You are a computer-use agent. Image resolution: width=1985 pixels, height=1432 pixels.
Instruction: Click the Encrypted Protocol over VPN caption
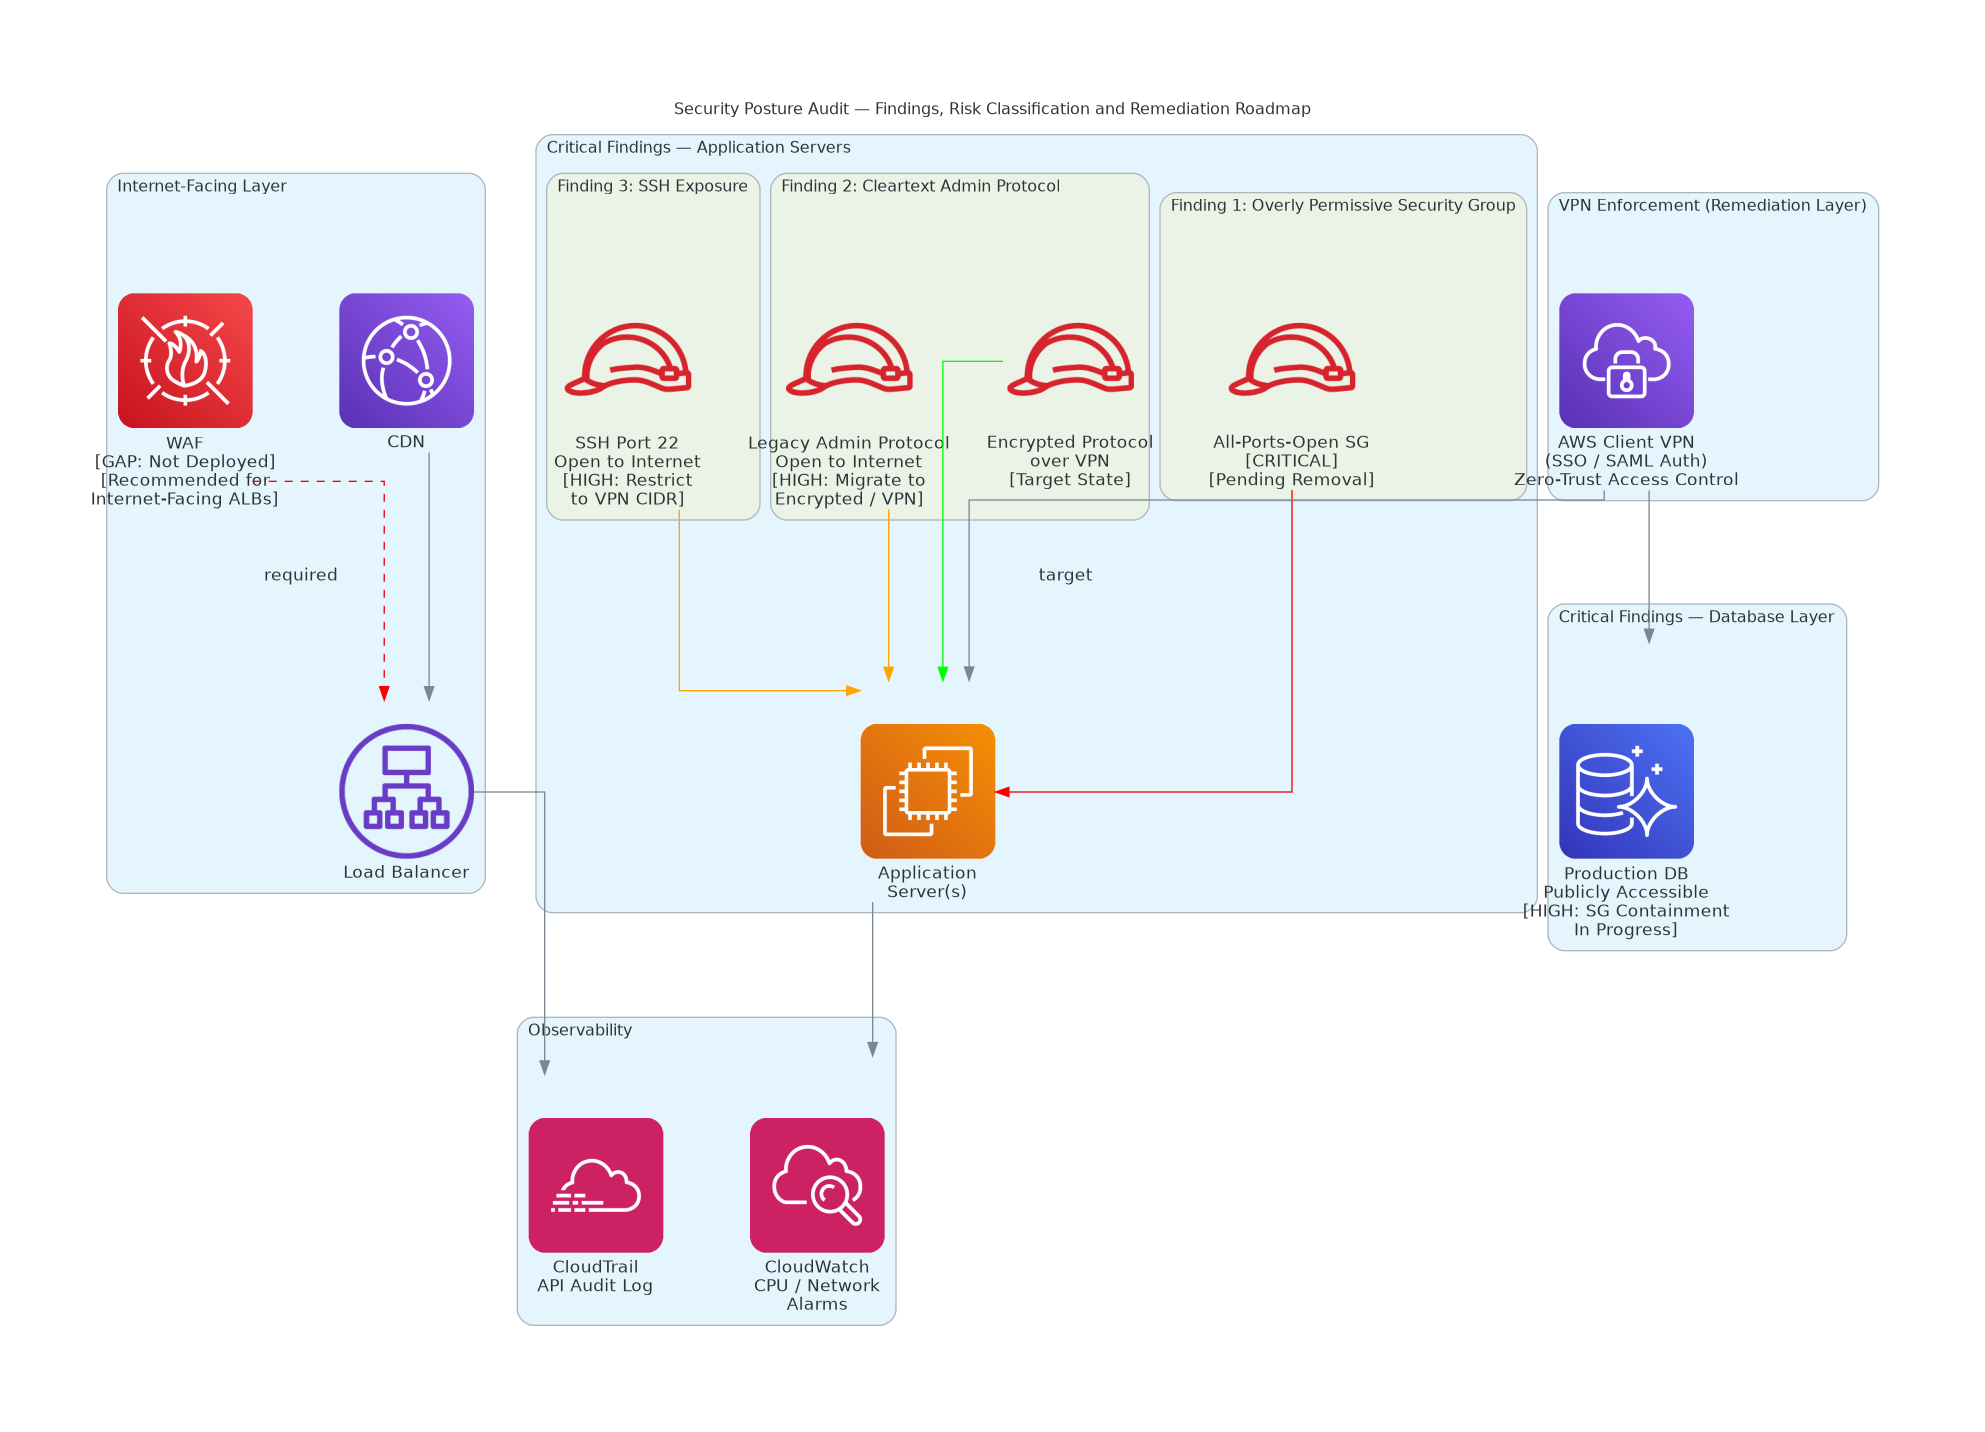[1070, 461]
